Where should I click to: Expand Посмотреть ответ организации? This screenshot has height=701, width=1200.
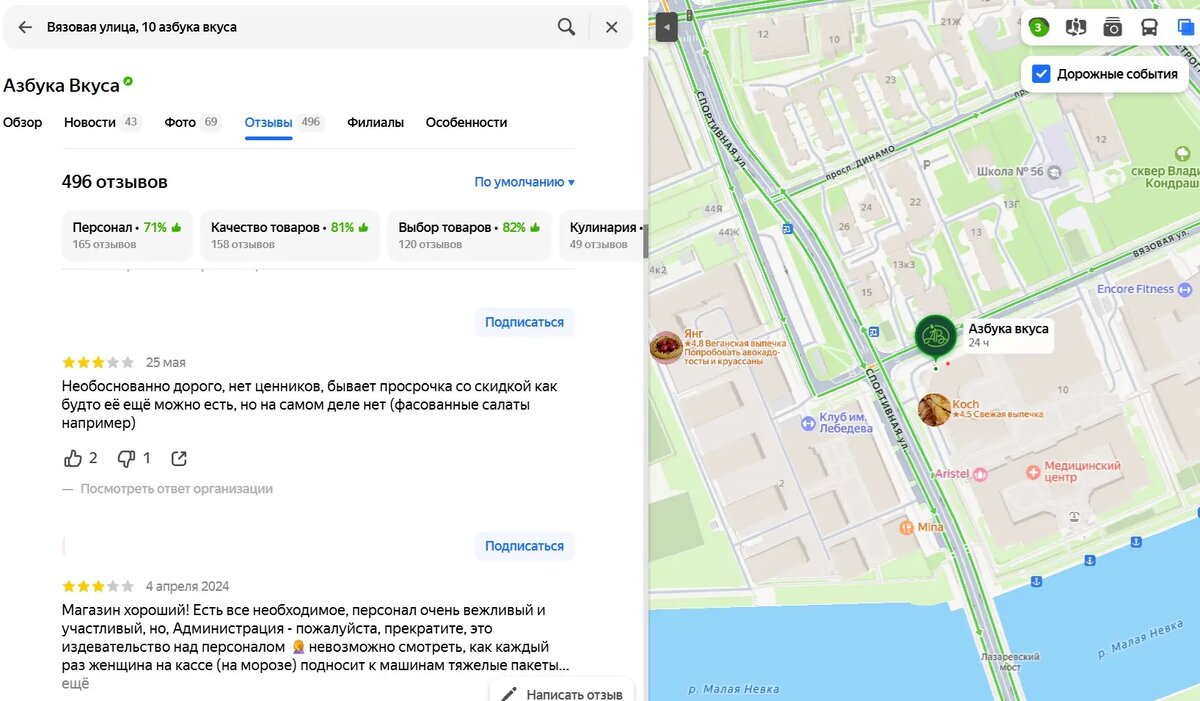coord(176,489)
